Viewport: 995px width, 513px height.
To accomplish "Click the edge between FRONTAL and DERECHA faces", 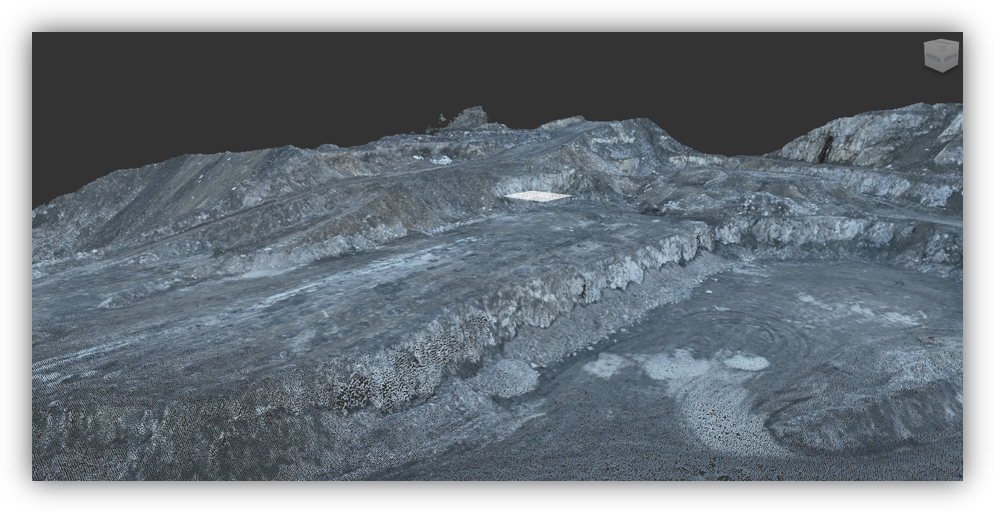I will [x=942, y=58].
